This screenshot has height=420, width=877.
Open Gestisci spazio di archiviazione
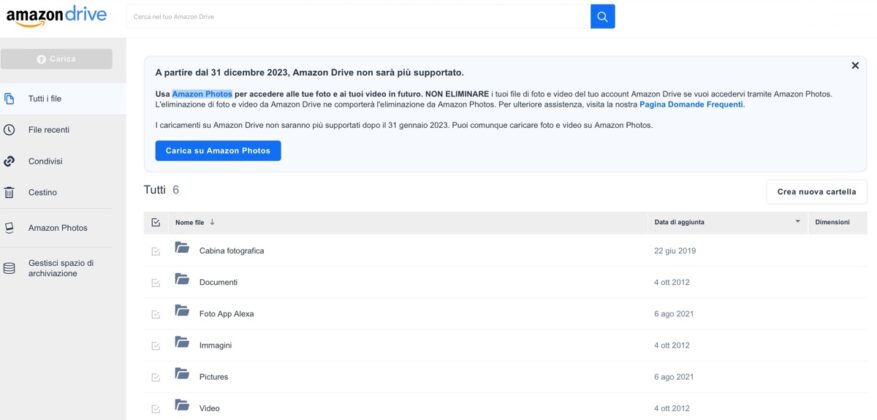tap(63, 268)
